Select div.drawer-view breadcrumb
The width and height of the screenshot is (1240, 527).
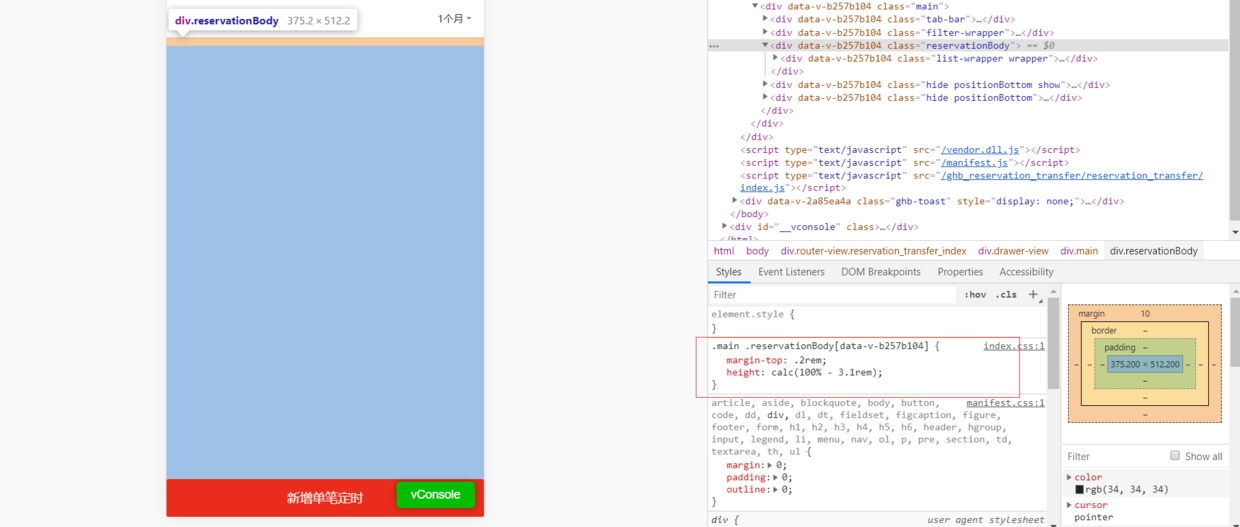(1013, 251)
